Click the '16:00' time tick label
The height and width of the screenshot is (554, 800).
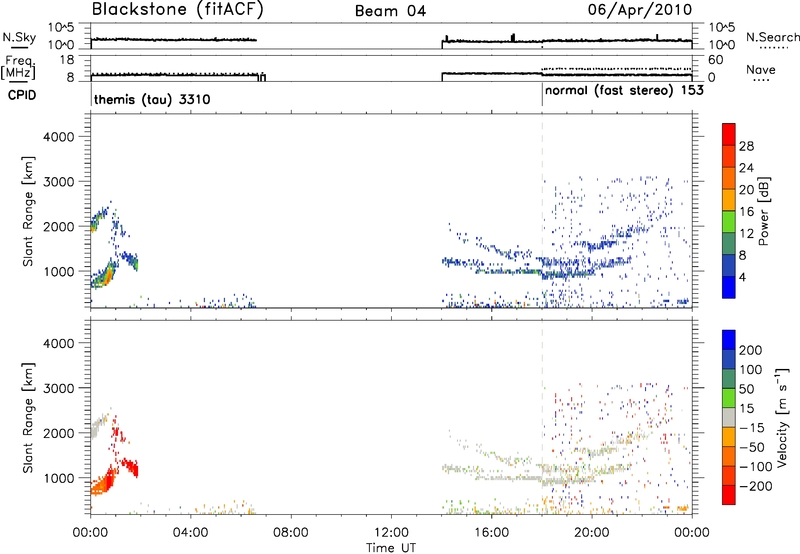pos(491,533)
